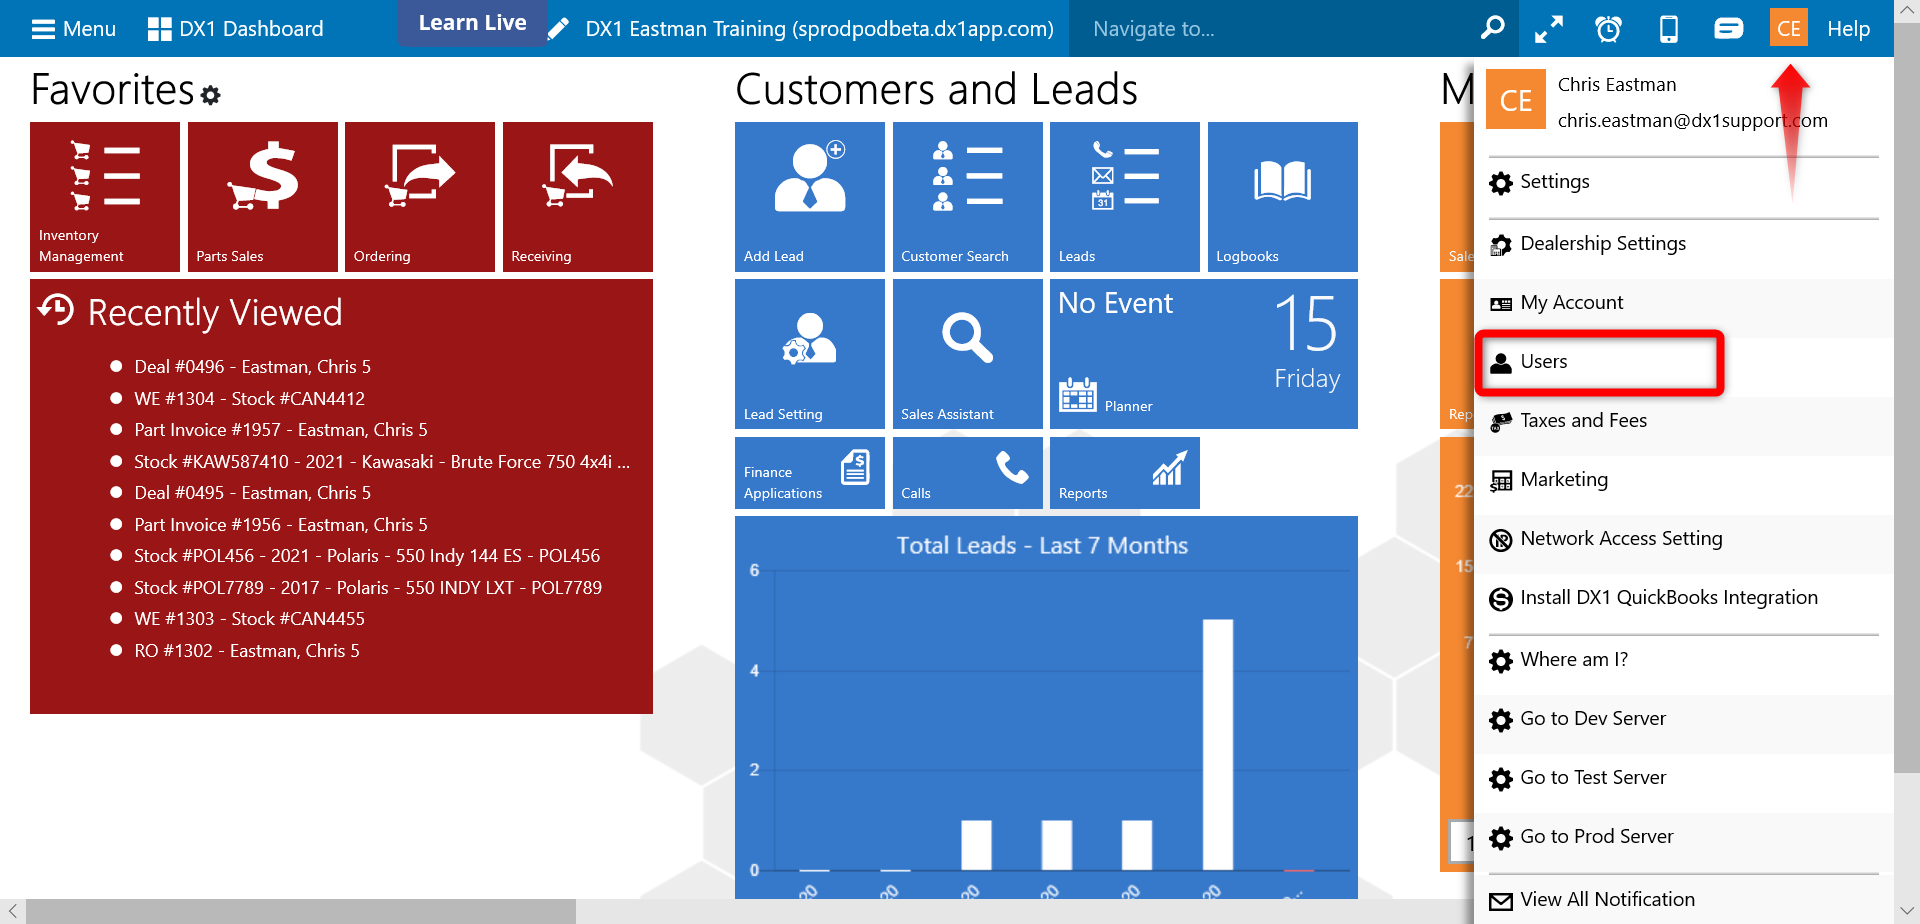Open the Calls tile

click(968, 473)
